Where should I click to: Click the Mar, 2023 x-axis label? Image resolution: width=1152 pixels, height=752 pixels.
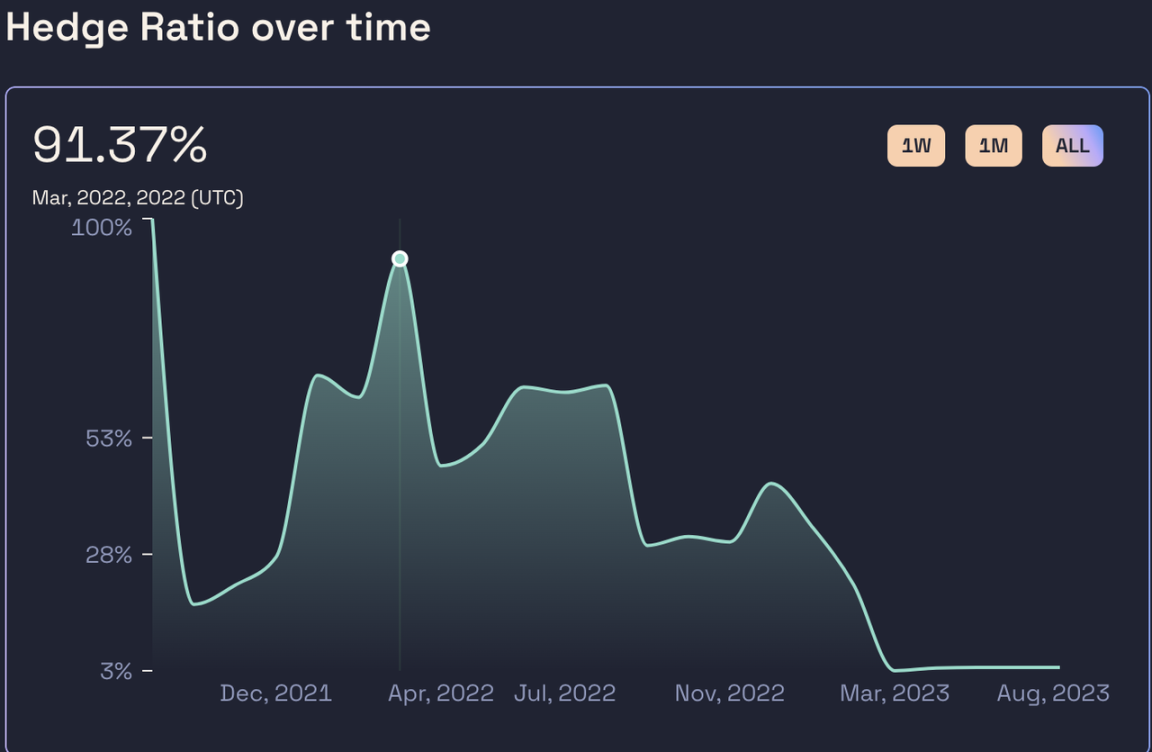click(x=895, y=693)
